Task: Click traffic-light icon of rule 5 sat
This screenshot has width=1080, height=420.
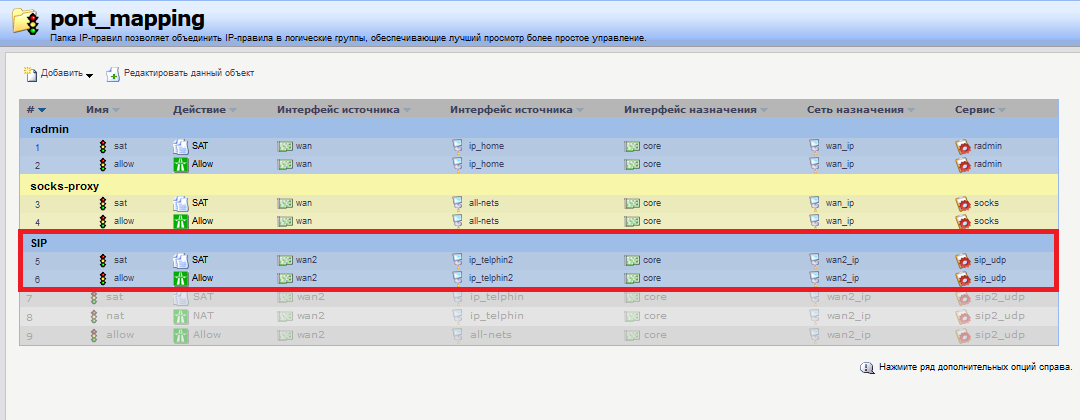Action: [103, 261]
